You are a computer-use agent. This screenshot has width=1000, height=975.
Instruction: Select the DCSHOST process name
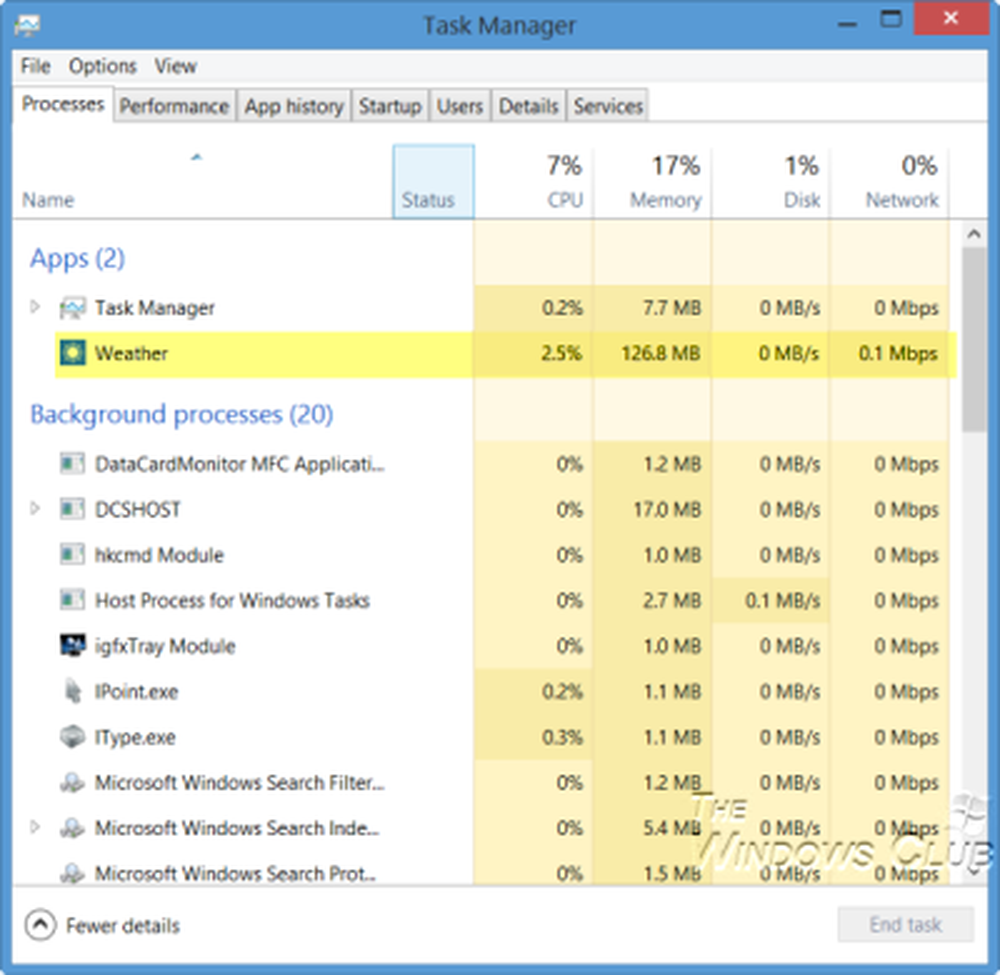(x=137, y=509)
